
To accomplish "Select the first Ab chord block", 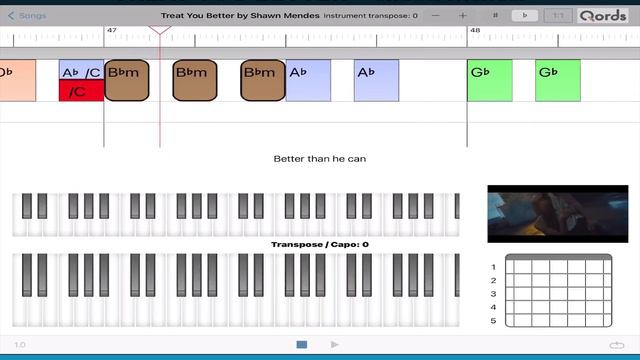I will (x=308, y=80).
